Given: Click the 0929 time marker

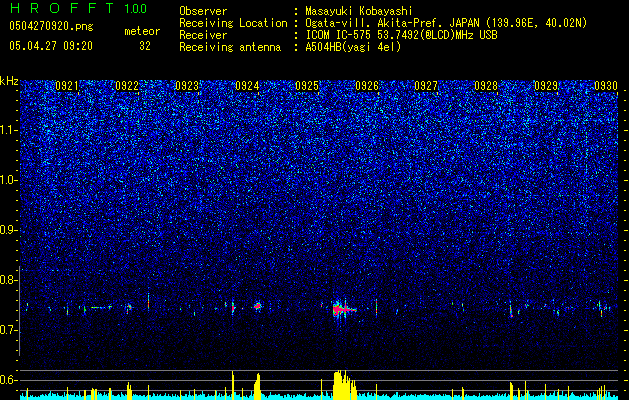Looking at the screenshot, I should pos(546,86).
